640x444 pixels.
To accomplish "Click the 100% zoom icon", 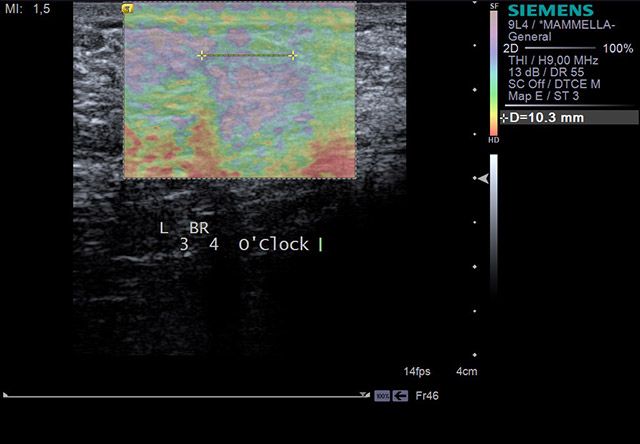I will click(382, 396).
